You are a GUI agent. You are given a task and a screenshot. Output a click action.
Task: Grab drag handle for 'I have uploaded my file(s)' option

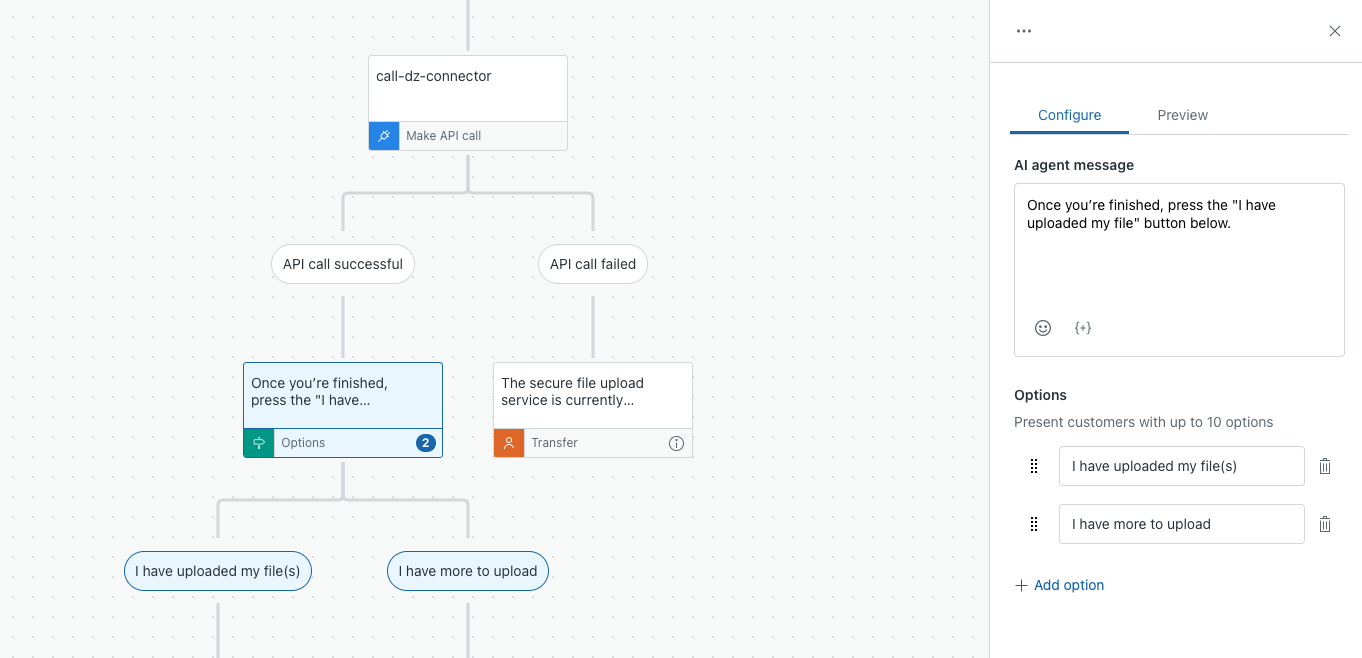1034,466
